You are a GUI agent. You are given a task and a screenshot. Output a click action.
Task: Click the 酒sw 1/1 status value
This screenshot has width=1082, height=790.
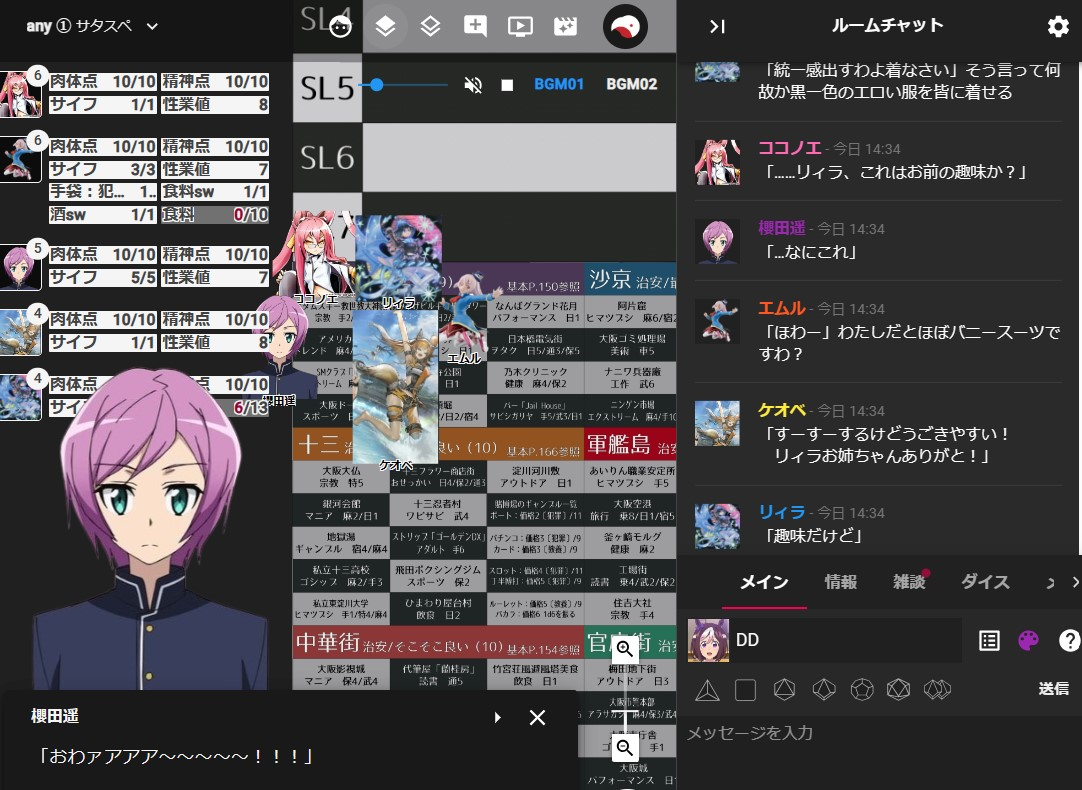coord(103,215)
